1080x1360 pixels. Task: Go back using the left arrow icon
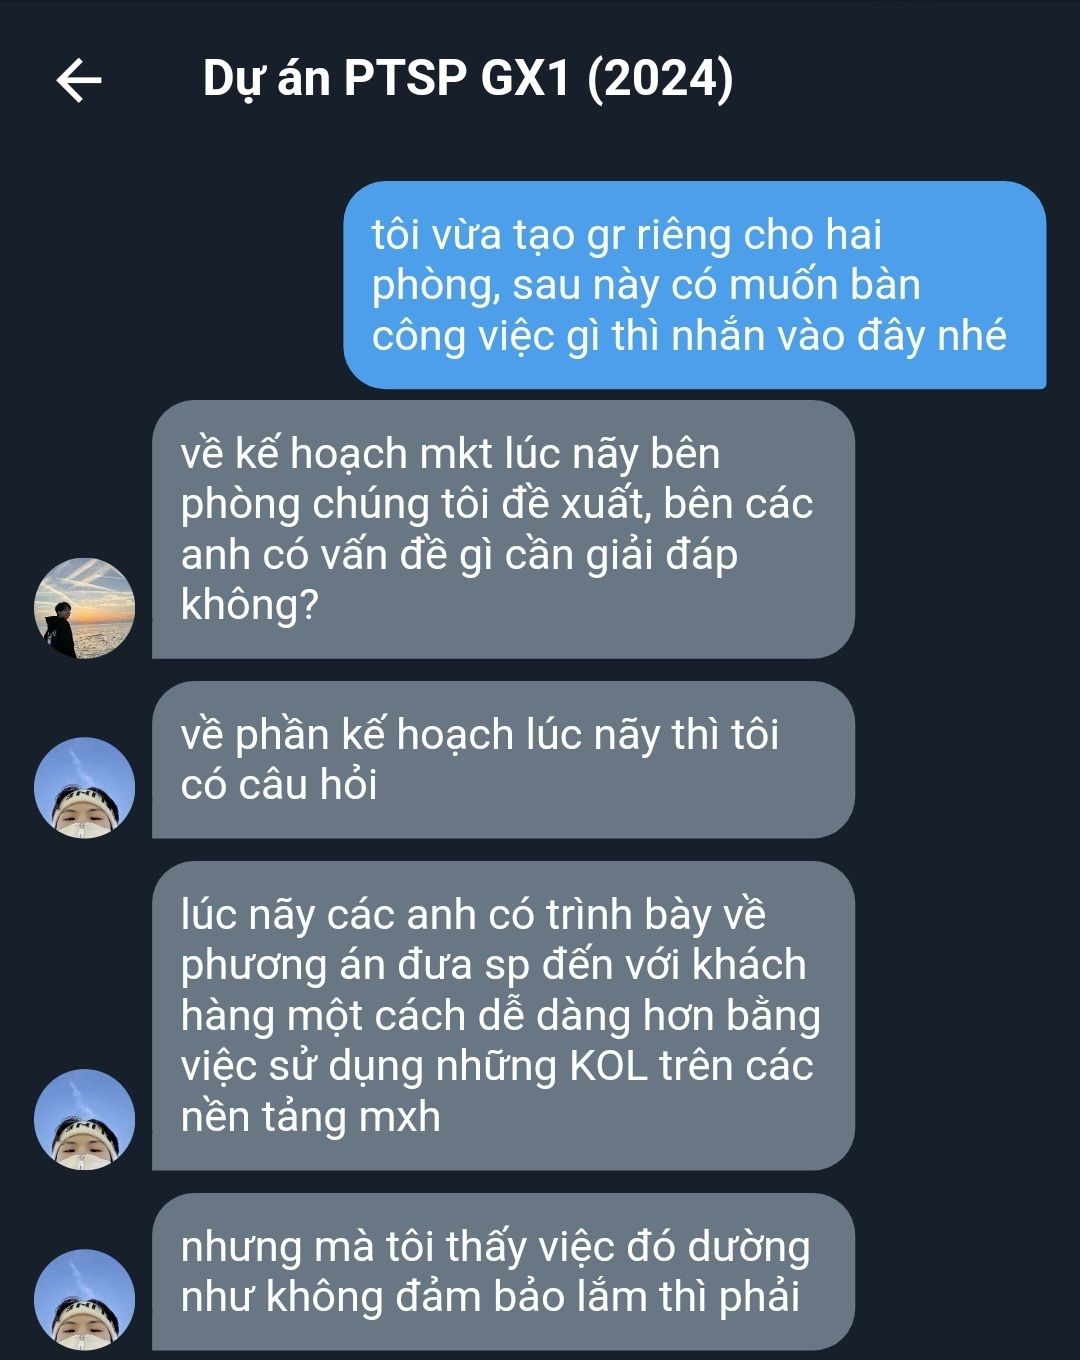click(x=79, y=80)
